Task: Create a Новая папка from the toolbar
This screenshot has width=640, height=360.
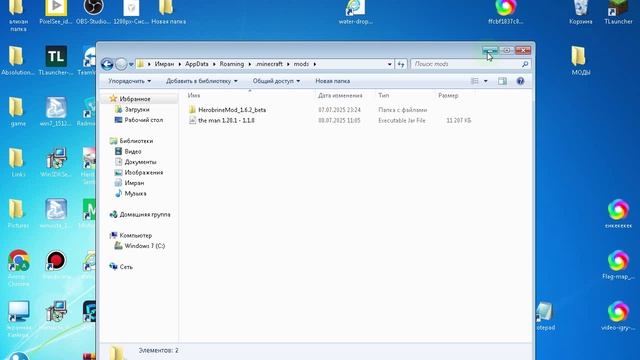Action: pyautogui.click(x=332, y=81)
